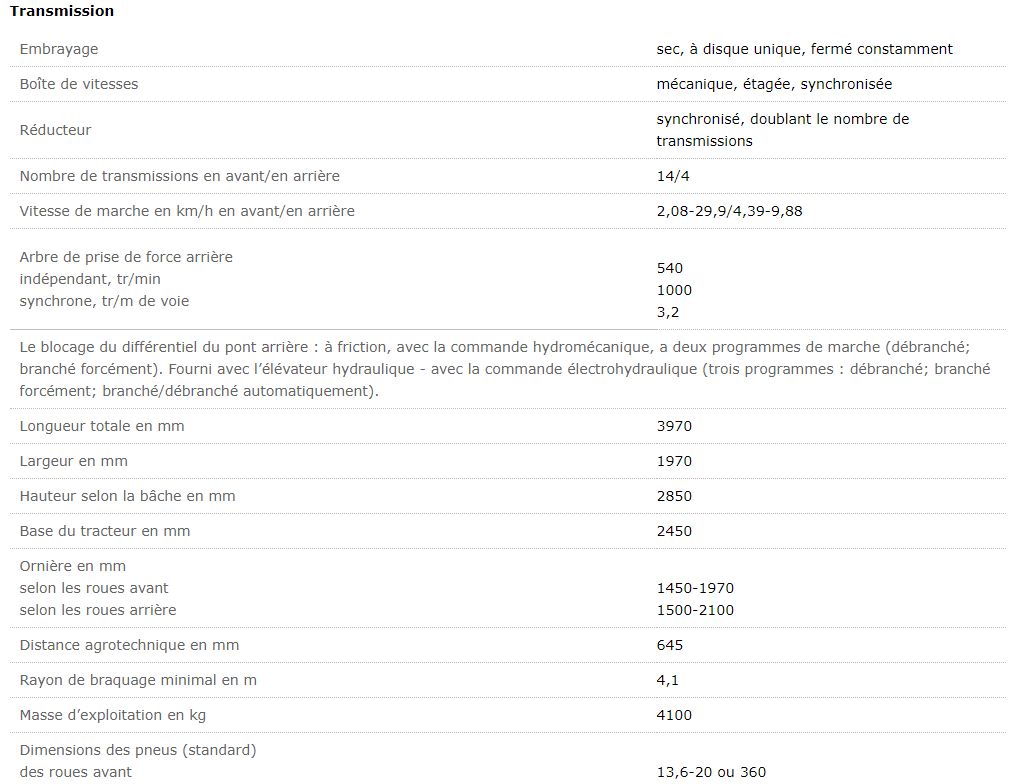Click the Distance agrotechnique en mm label
The width and height of the screenshot is (1022, 784).
[130, 645]
